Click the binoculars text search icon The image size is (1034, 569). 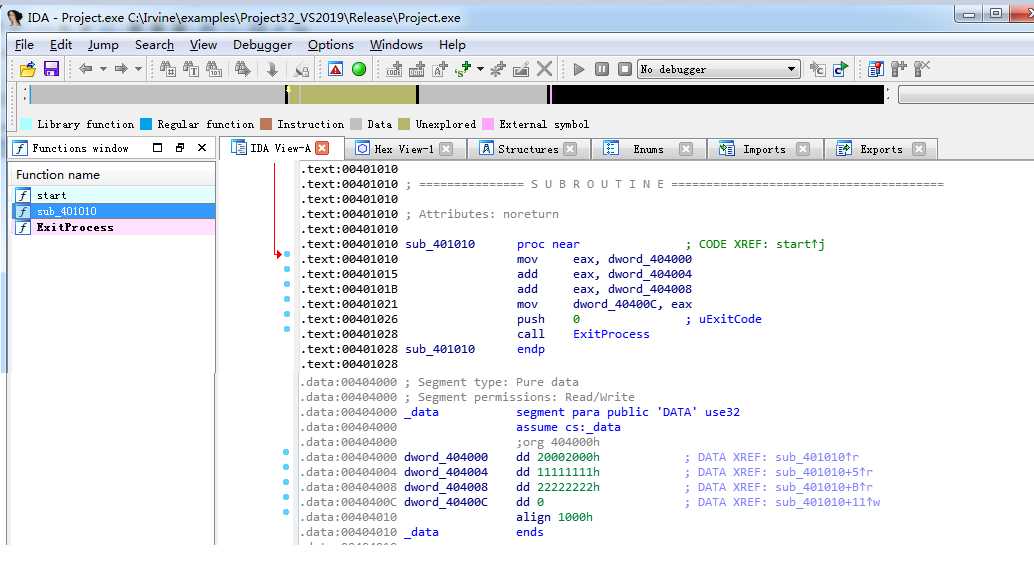click(x=191, y=69)
